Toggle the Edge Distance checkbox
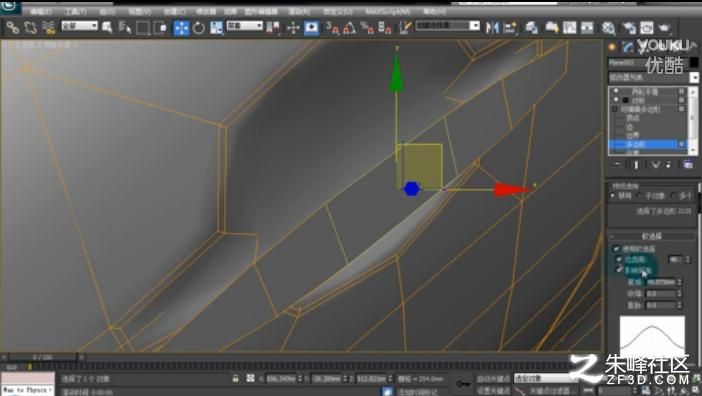 tap(620, 260)
